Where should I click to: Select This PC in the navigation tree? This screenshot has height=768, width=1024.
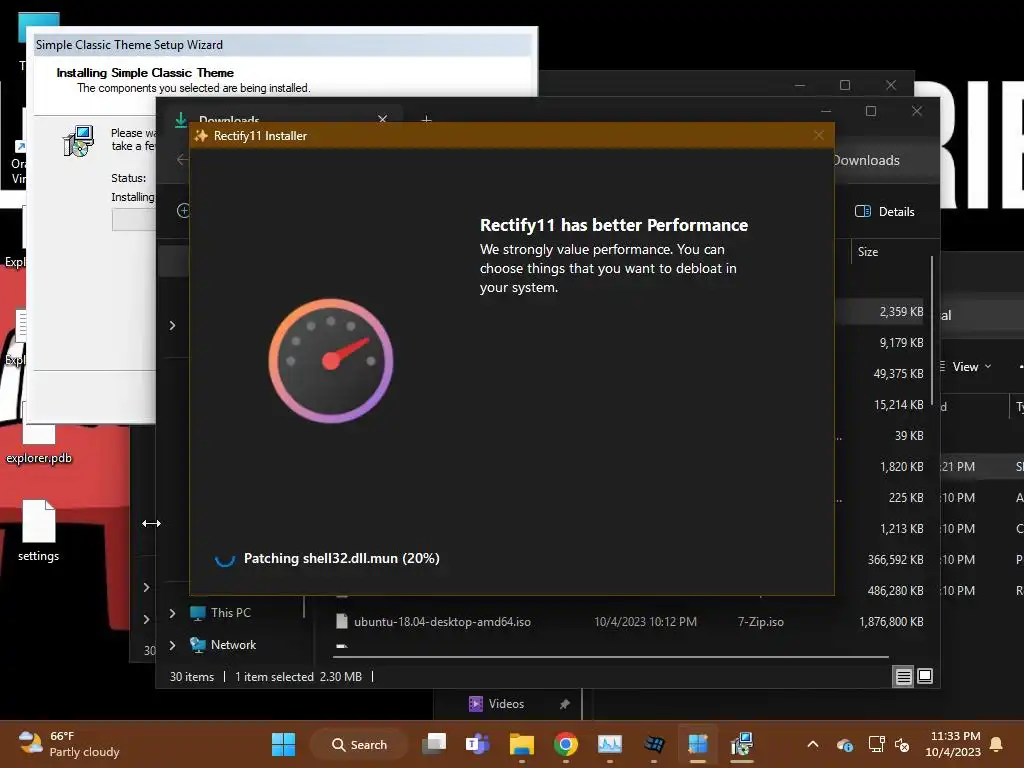coord(231,613)
